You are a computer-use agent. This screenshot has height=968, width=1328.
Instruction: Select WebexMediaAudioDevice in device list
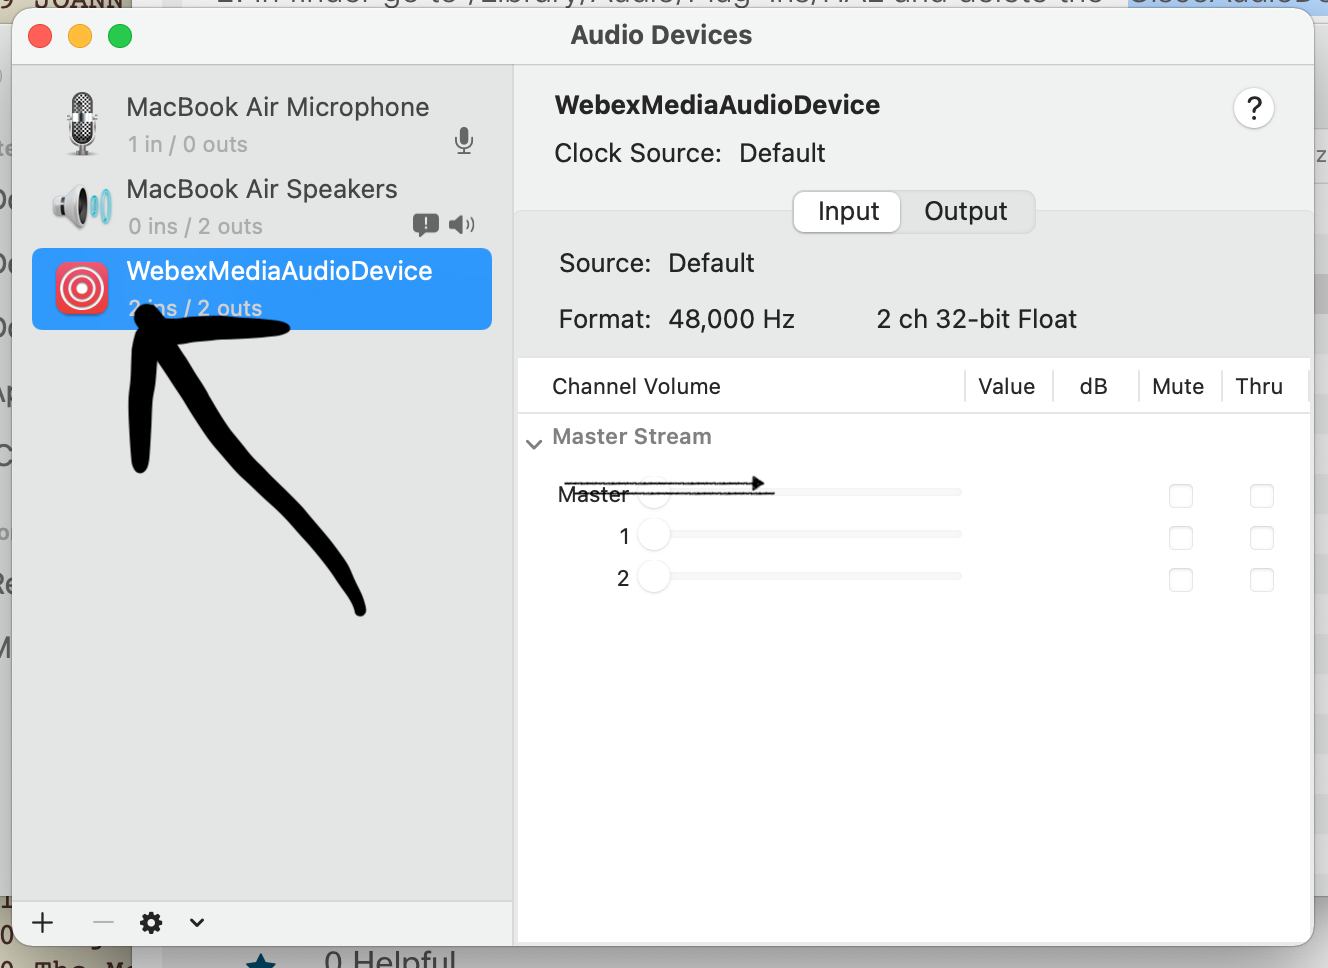262,288
